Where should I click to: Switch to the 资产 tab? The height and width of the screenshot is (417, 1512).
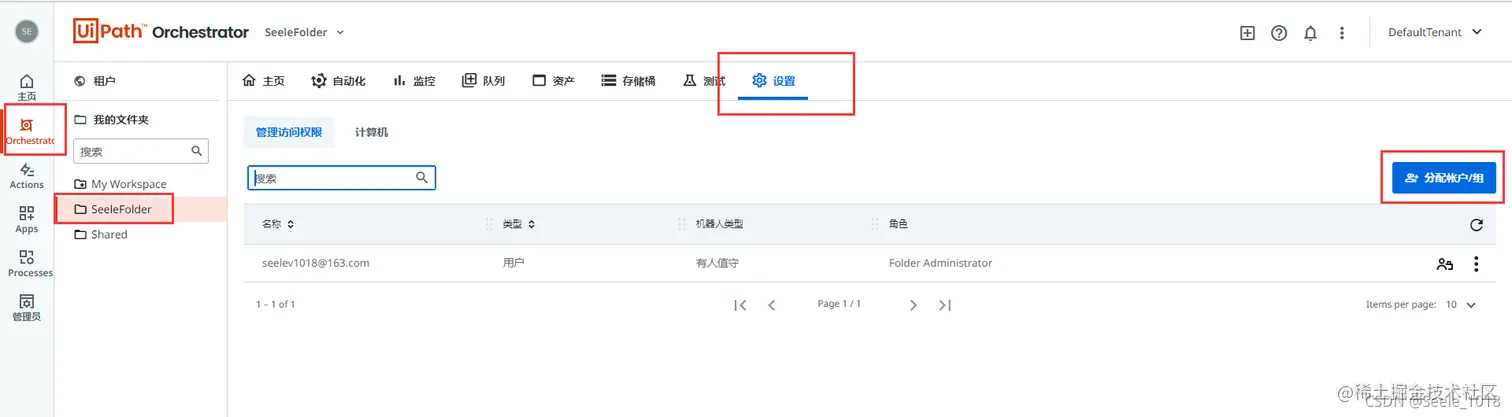(x=553, y=81)
